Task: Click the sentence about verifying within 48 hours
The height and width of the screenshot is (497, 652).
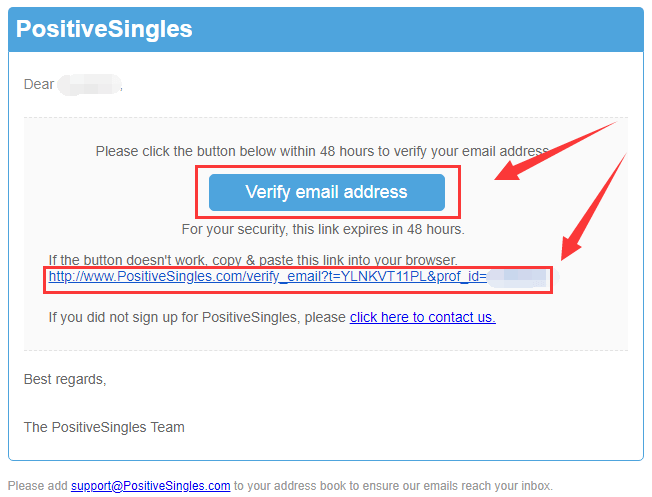Action: (323, 151)
